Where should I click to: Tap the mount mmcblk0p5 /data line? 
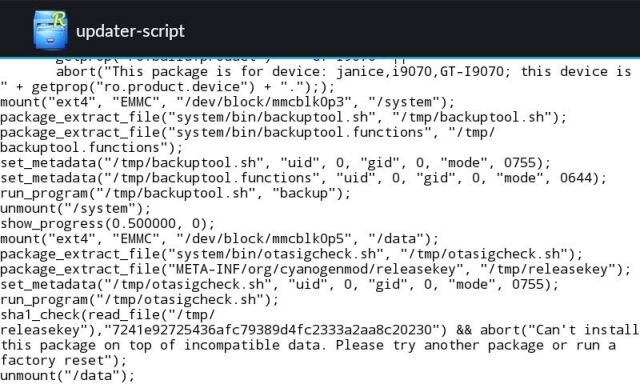click(219, 239)
